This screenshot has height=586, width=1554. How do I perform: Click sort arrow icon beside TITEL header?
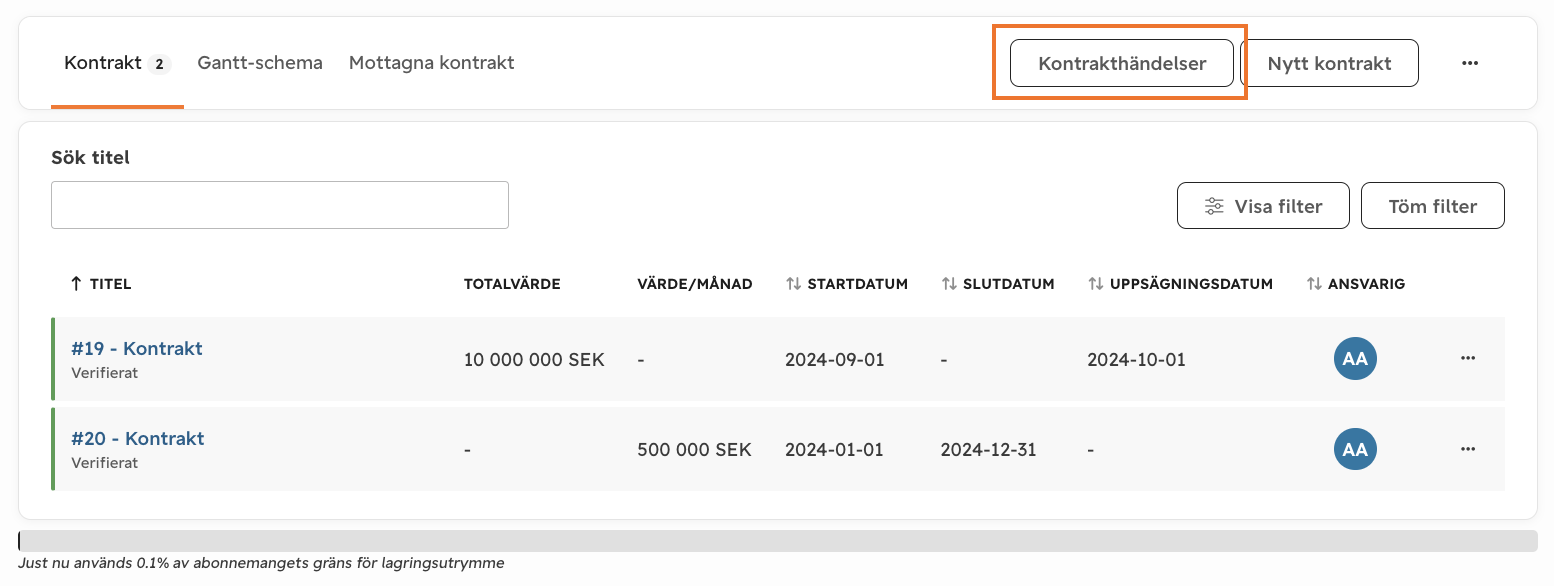[77, 284]
